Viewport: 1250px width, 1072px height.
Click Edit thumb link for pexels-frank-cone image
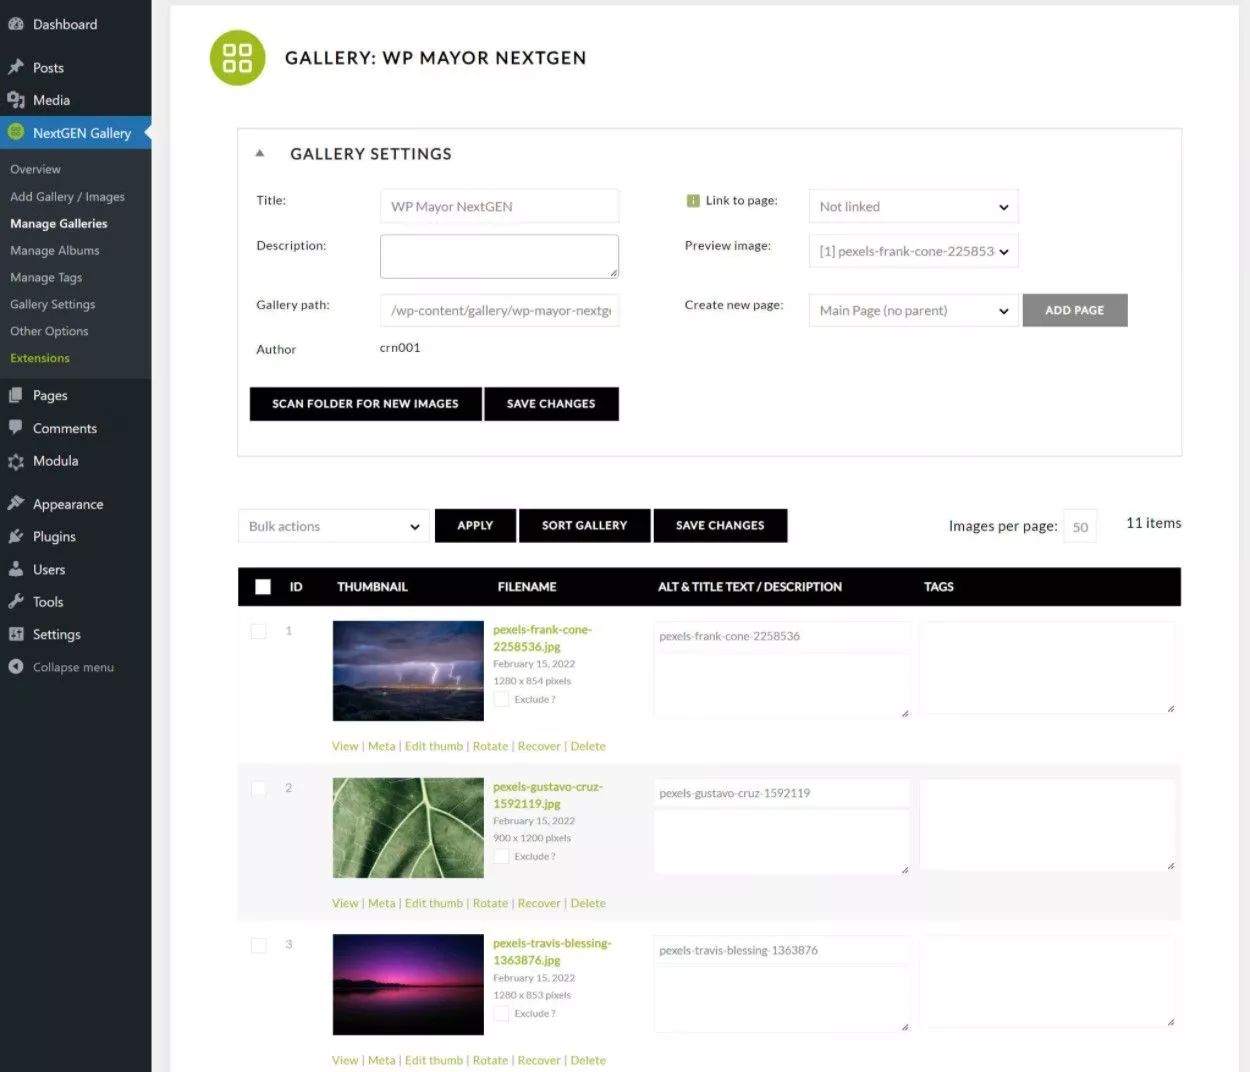pos(434,746)
